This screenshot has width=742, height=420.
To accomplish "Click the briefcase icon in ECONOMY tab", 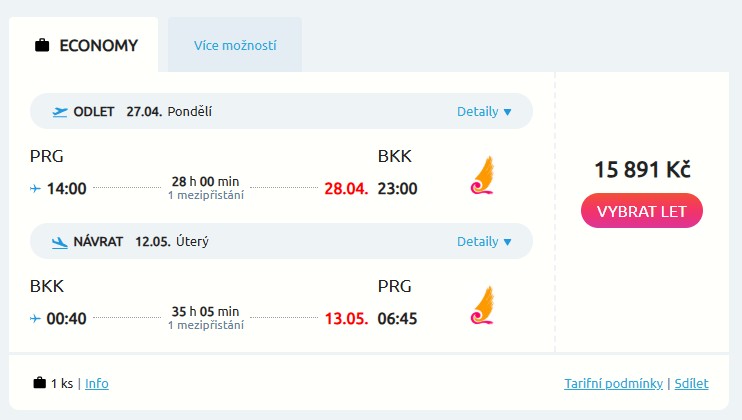I will point(42,45).
